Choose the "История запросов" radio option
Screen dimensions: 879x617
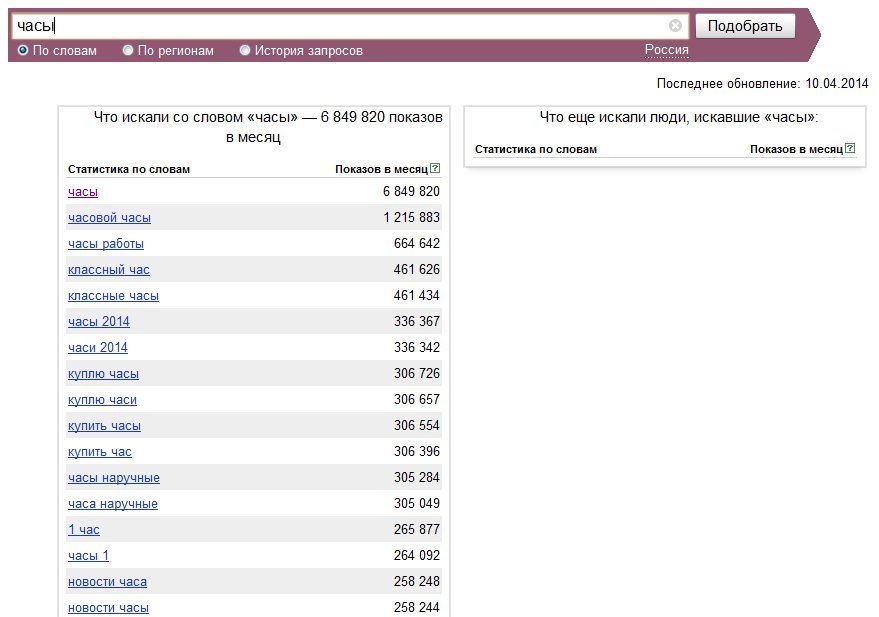click(245, 50)
